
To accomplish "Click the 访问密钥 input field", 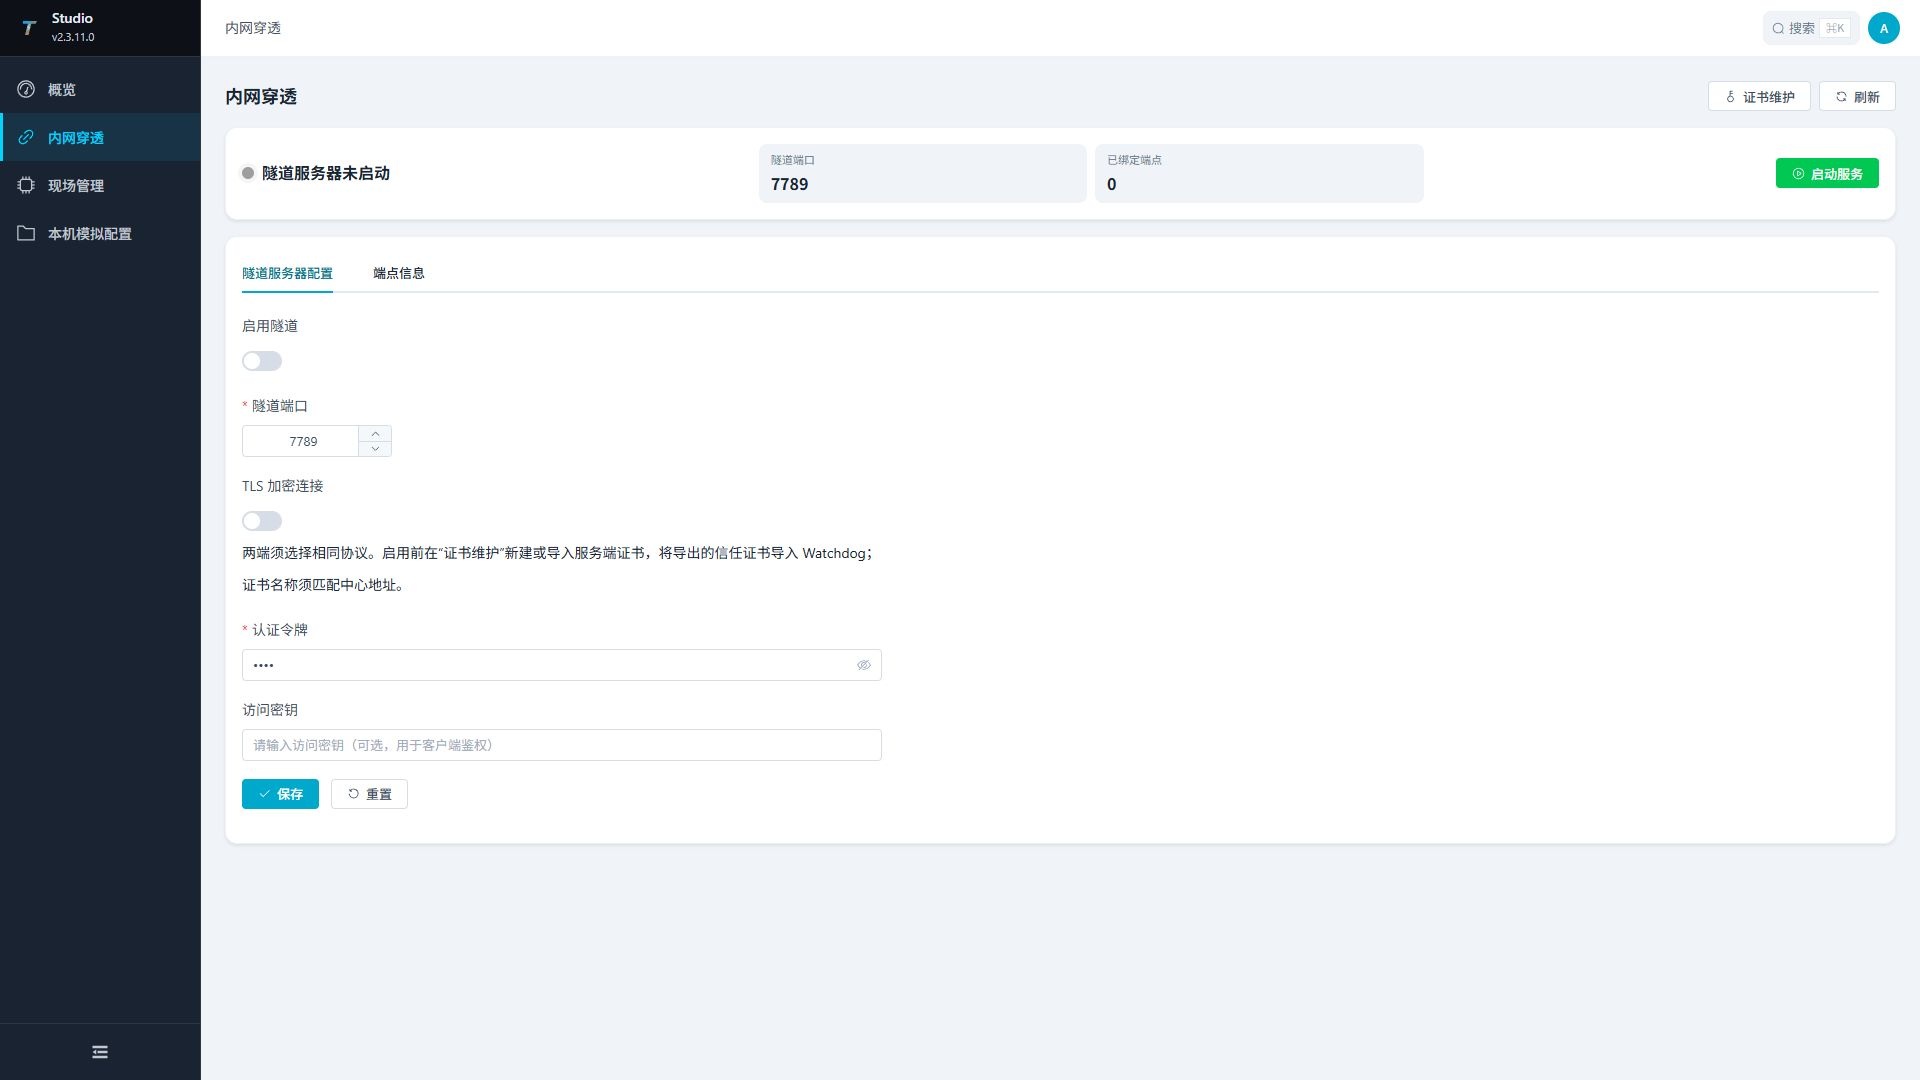I will pyautogui.click(x=561, y=745).
